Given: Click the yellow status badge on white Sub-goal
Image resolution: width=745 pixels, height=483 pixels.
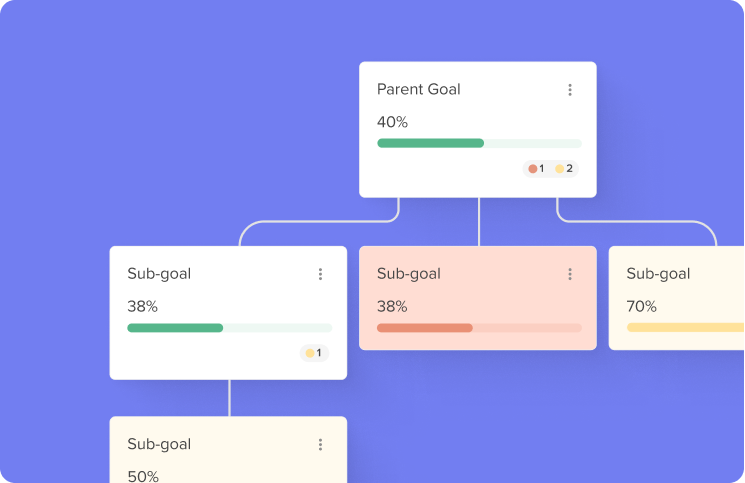Looking at the screenshot, I should [x=314, y=353].
